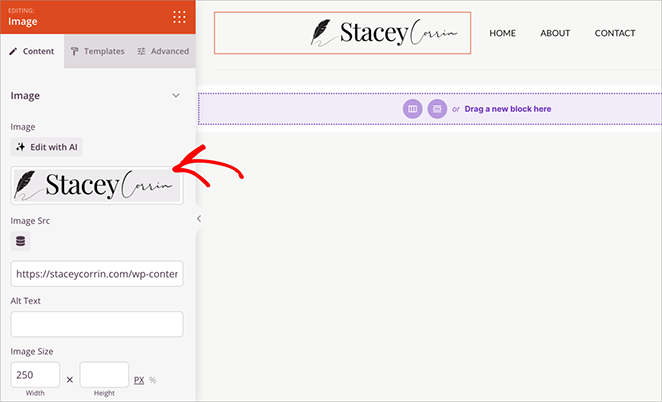662x402 pixels.
Task: Open the HOME navigation link
Action: [x=502, y=33]
